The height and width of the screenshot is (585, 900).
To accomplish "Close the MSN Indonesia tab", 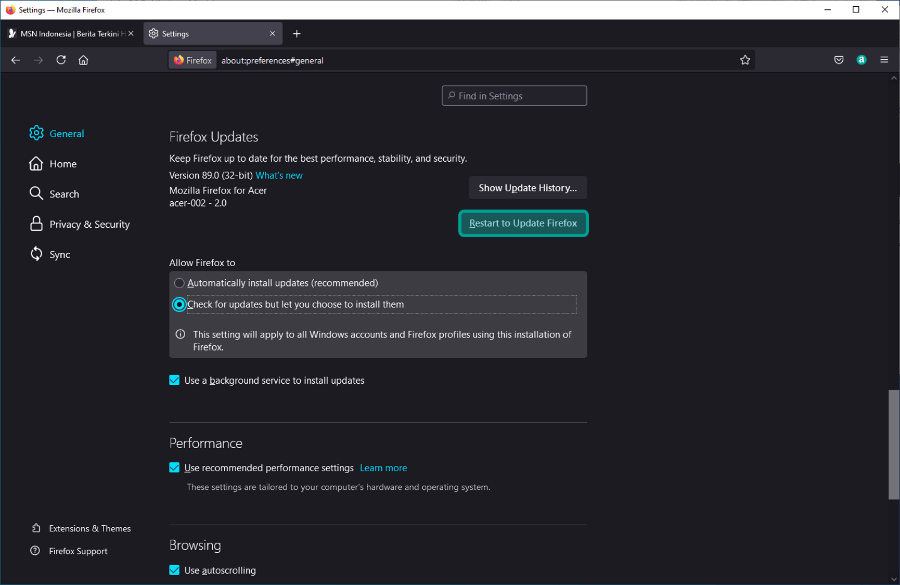I will click(x=131, y=34).
